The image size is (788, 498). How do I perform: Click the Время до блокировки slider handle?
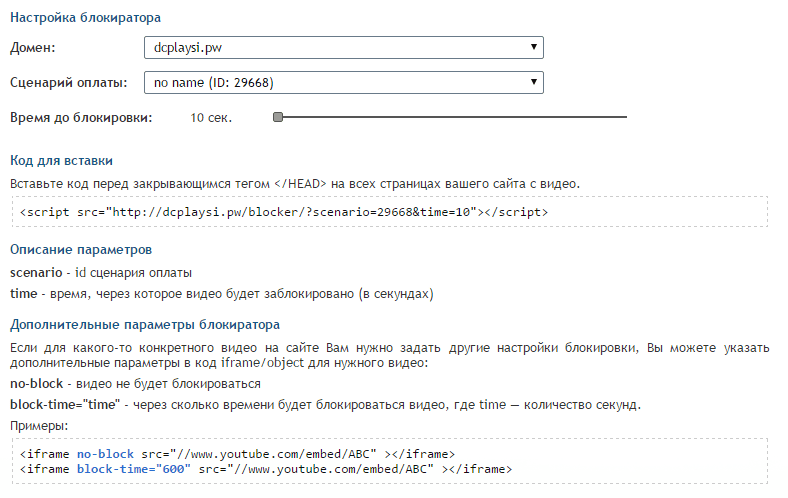click(x=278, y=117)
